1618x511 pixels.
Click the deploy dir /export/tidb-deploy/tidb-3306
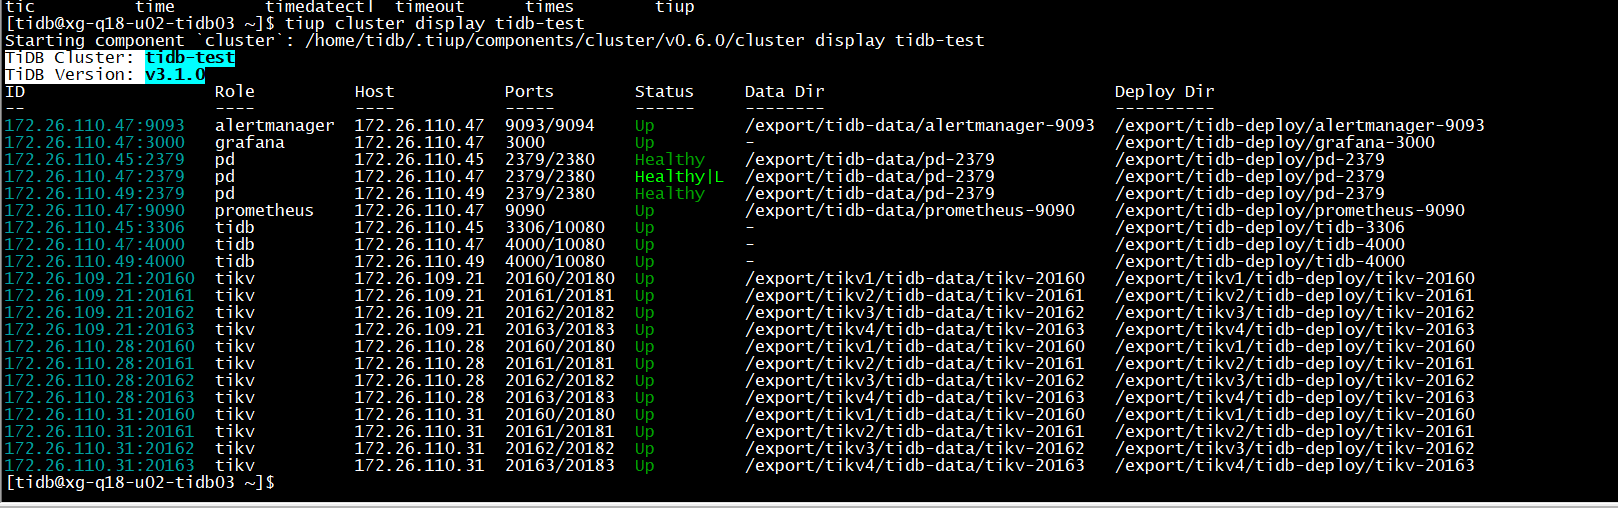(x=1260, y=228)
